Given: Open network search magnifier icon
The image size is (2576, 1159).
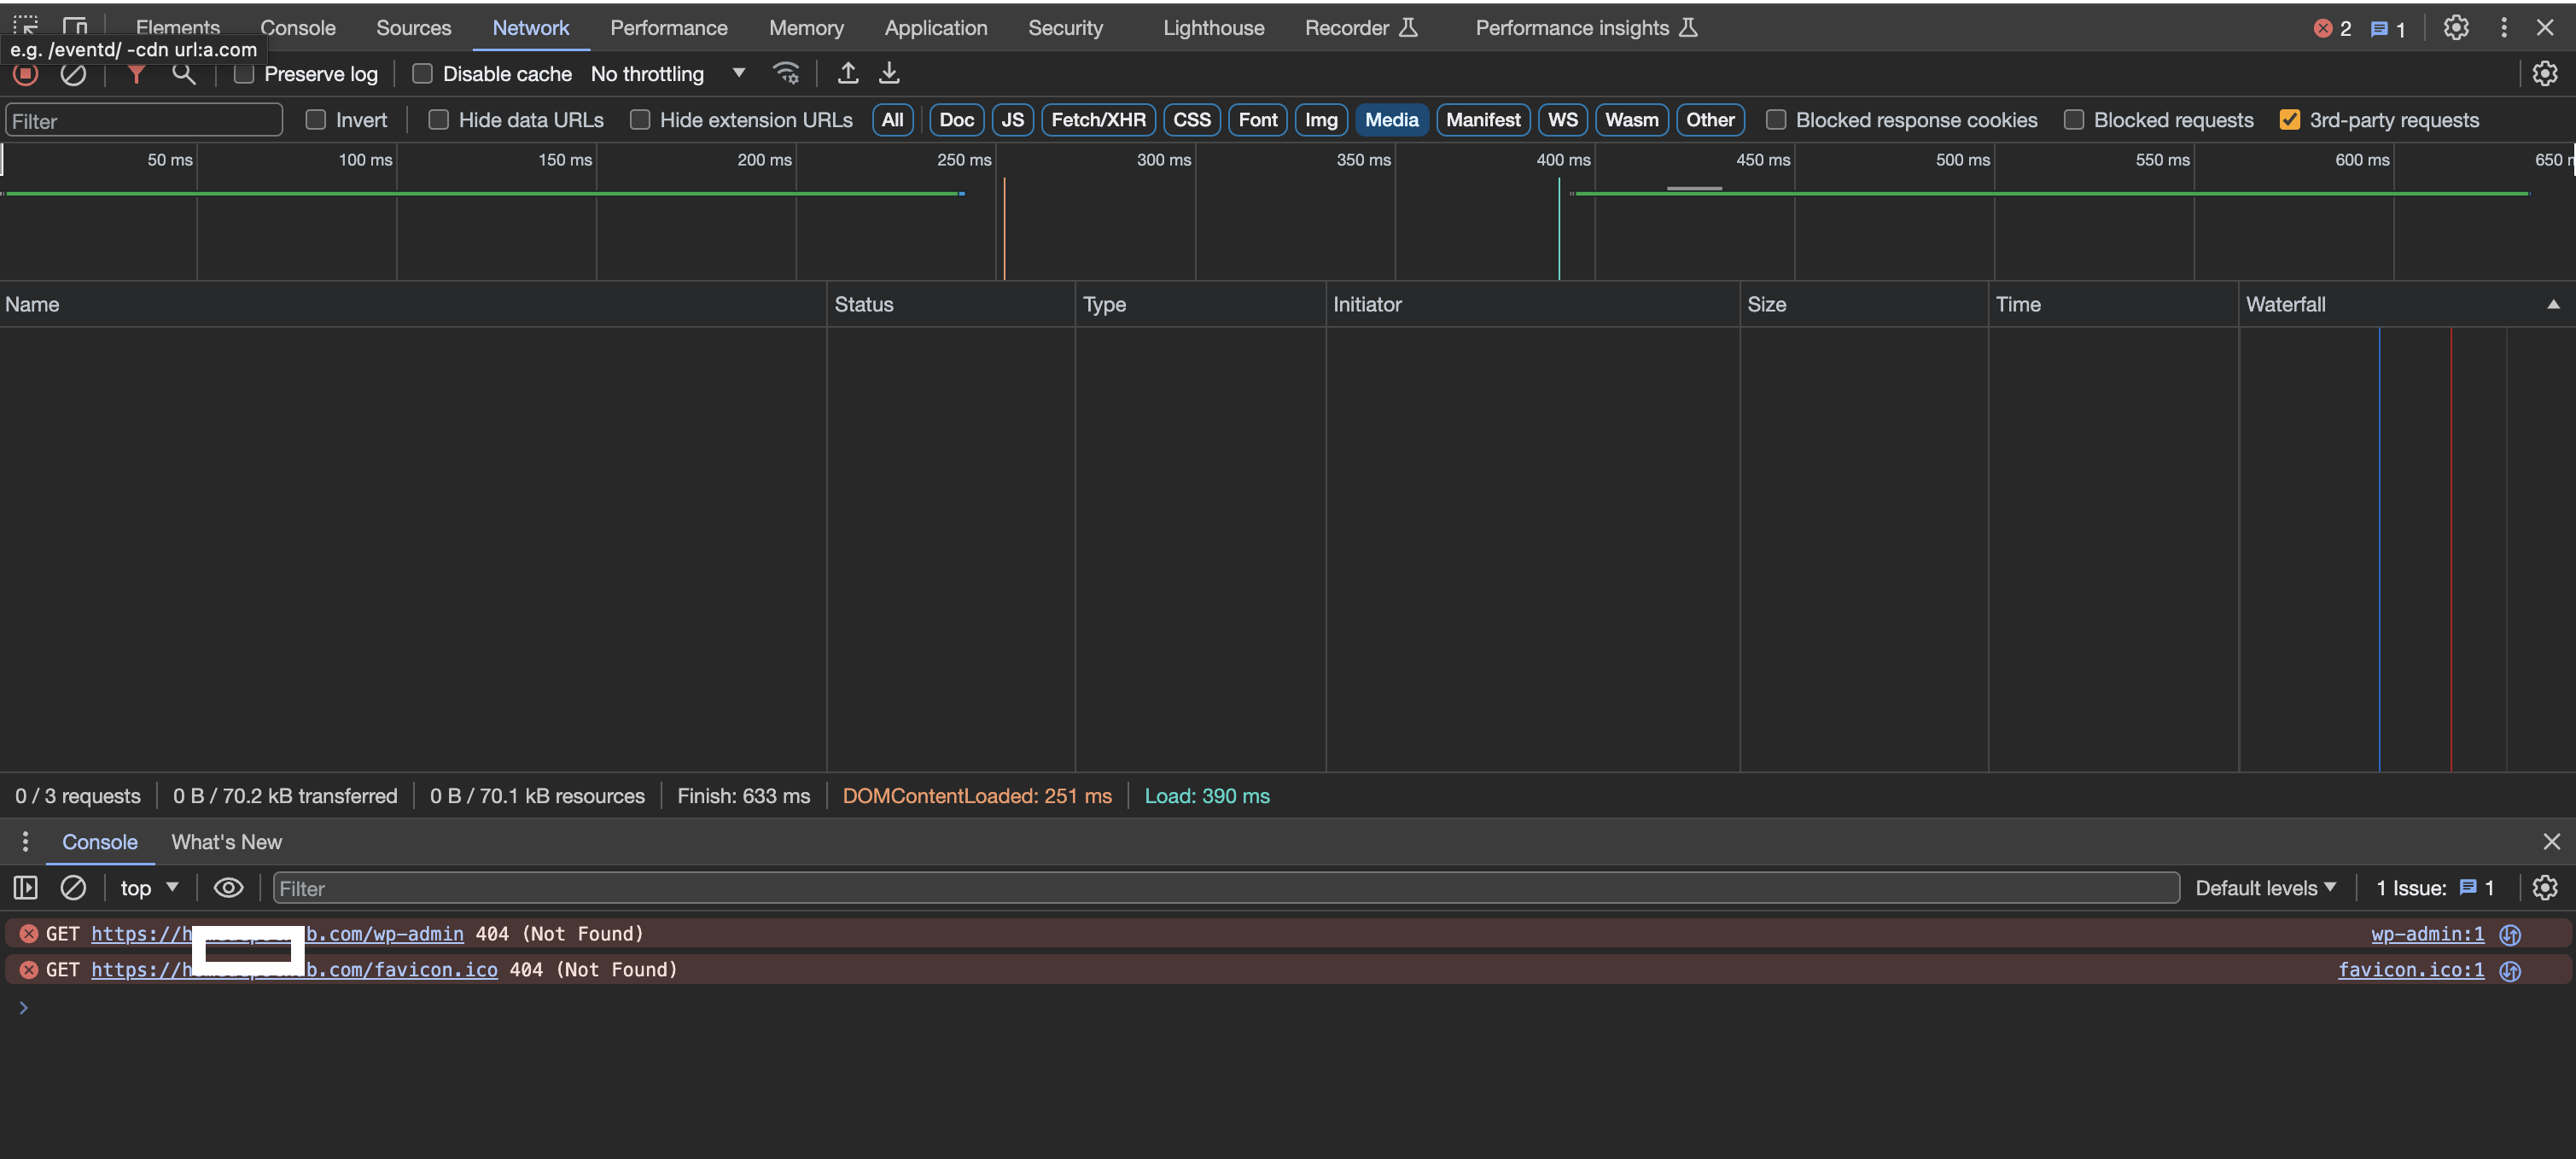Looking at the screenshot, I should click(183, 74).
